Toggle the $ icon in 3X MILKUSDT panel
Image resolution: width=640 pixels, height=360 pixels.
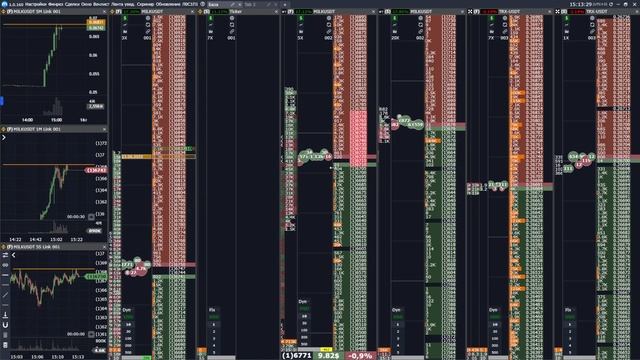click(x=125, y=18)
